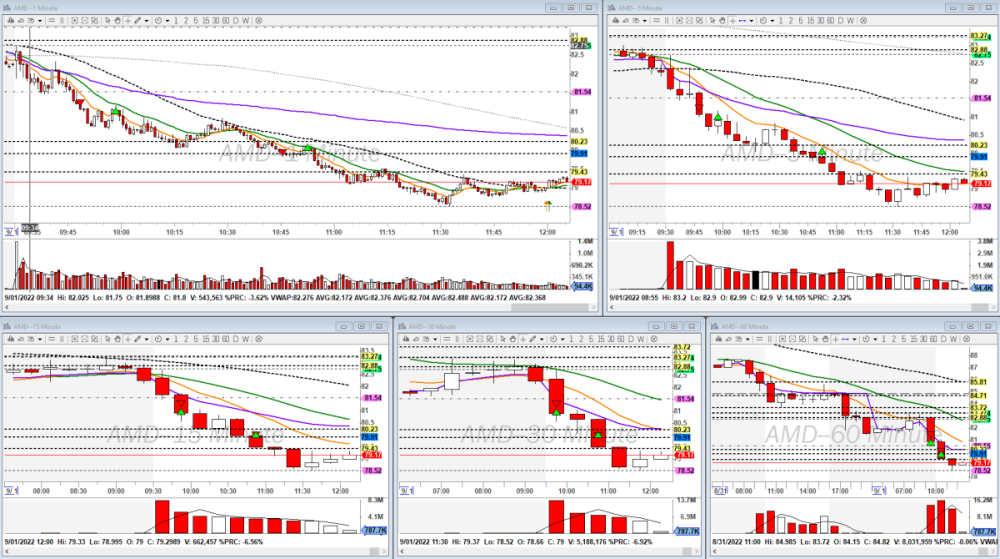This screenshot has height=559, width=1000.
Task: Click the clock icon in AMD 15 Minute toolbar
Action: point(158,339)
